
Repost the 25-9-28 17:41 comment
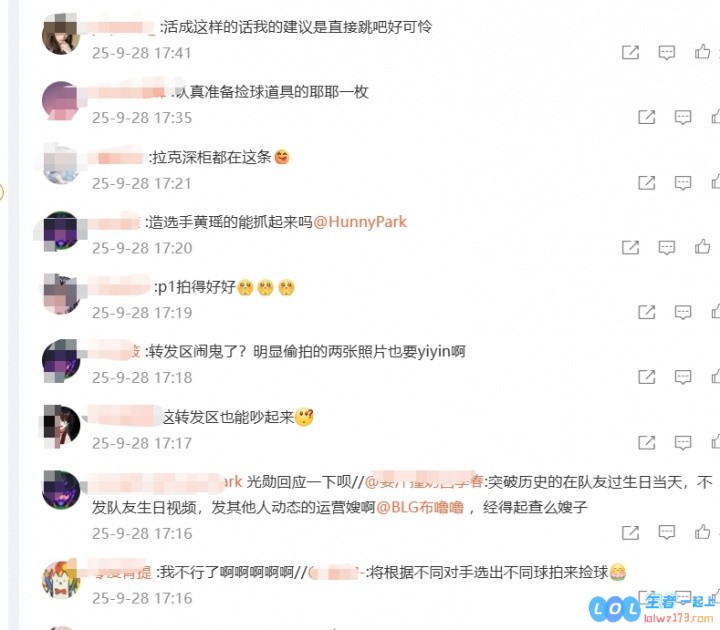tap(630, 52)
